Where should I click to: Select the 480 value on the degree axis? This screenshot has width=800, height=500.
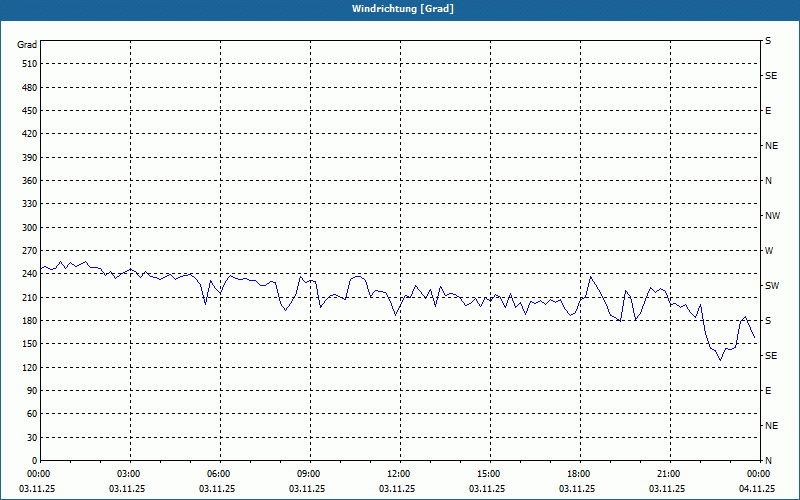tap(30, 88)
